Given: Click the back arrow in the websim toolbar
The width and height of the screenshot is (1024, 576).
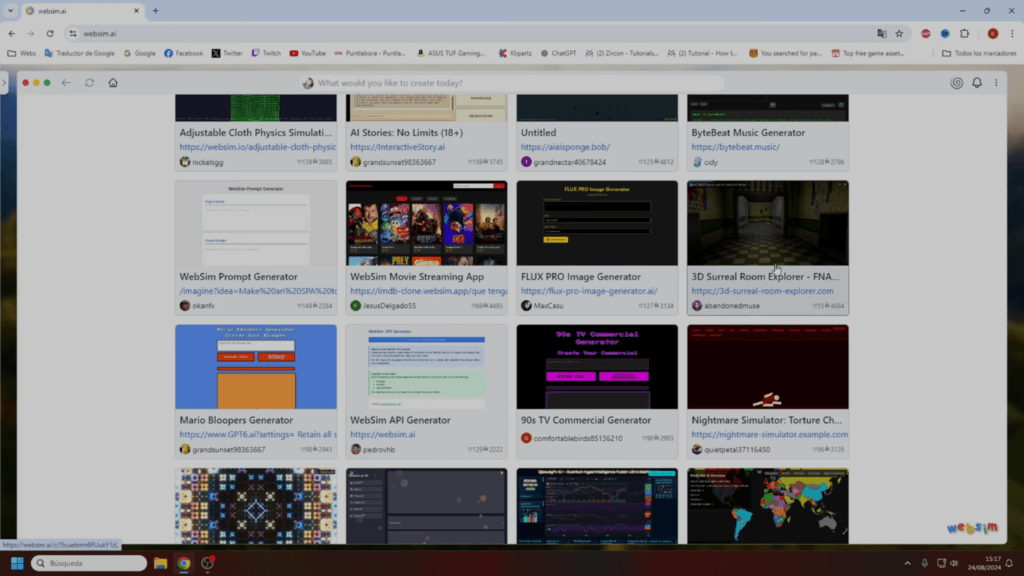Looking at the screenshot, I should click(x=66, y=82).
